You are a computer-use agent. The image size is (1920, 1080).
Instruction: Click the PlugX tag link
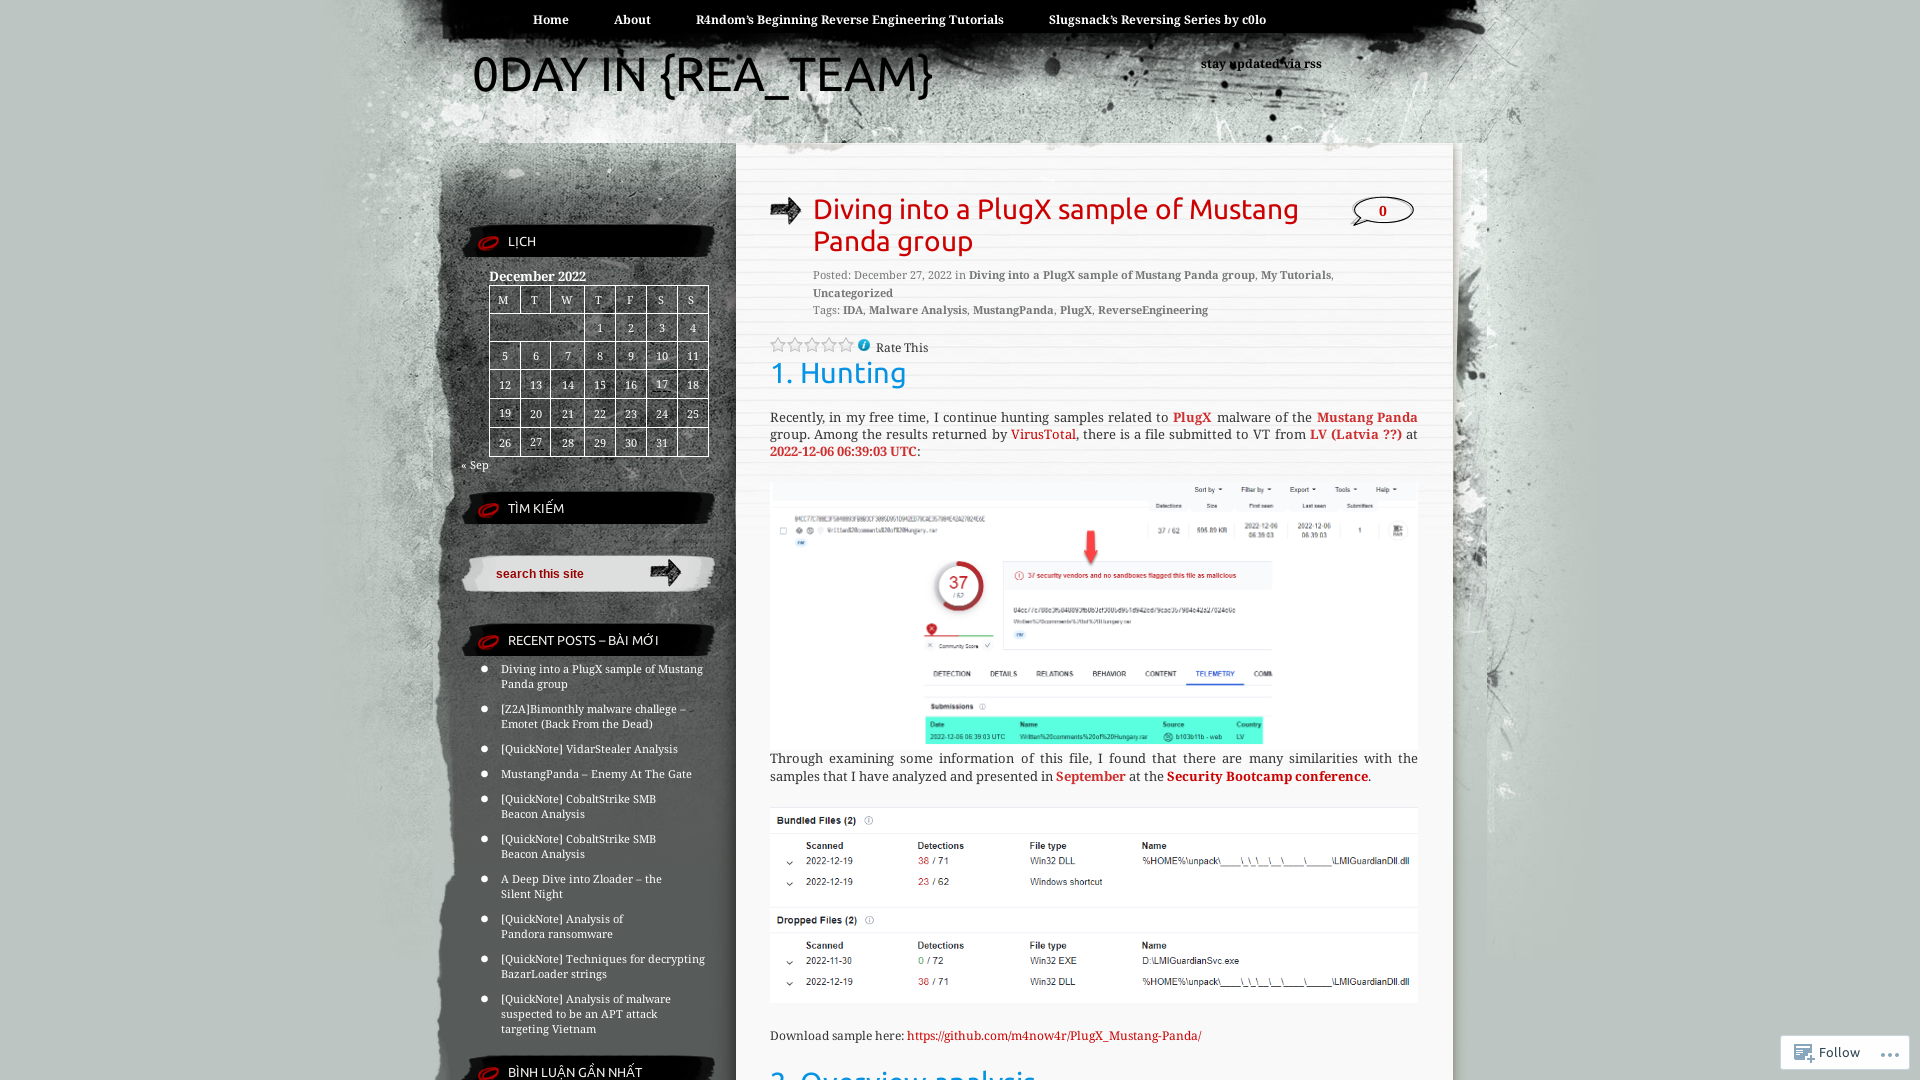click(x=1076, y=309)
